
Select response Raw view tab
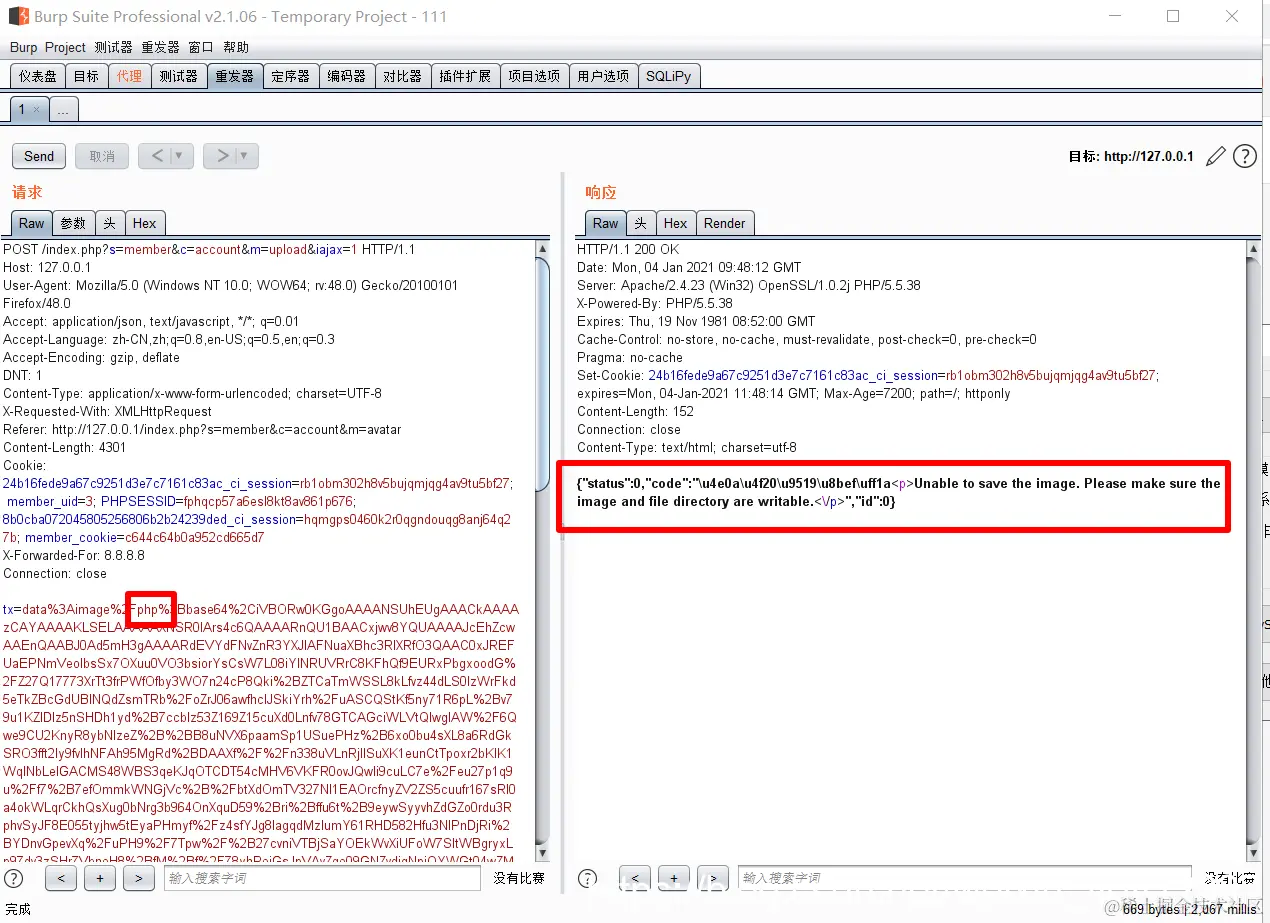606,223
